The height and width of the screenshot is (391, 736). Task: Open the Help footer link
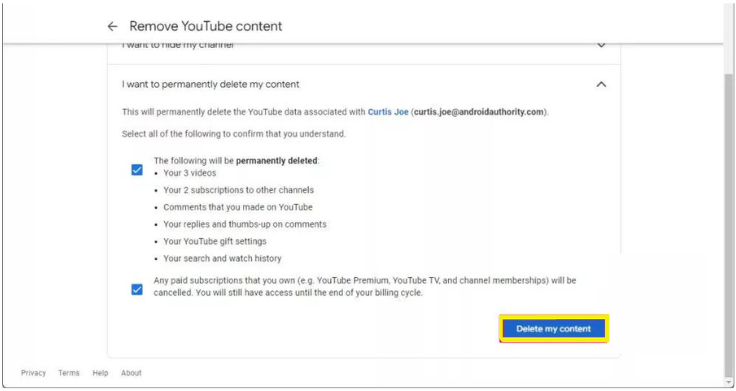point(100,373)
